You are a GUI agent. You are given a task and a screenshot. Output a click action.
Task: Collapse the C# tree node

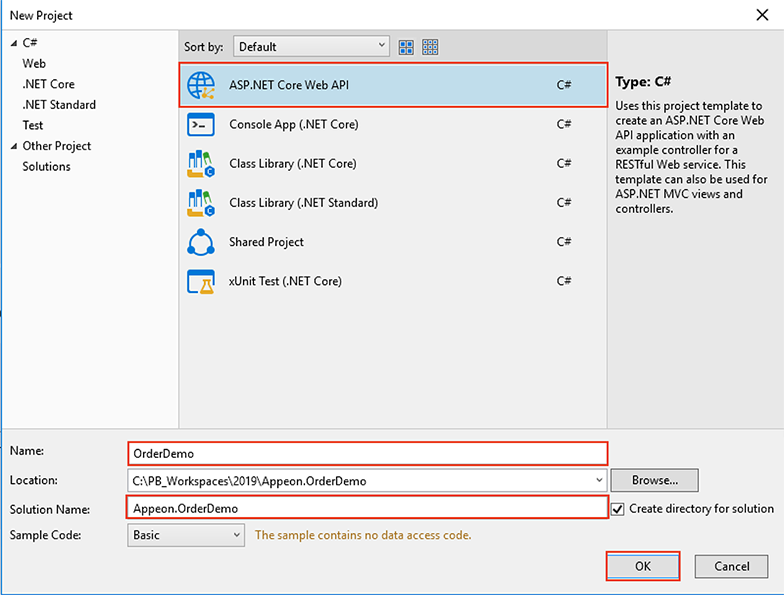coord(13,43)
